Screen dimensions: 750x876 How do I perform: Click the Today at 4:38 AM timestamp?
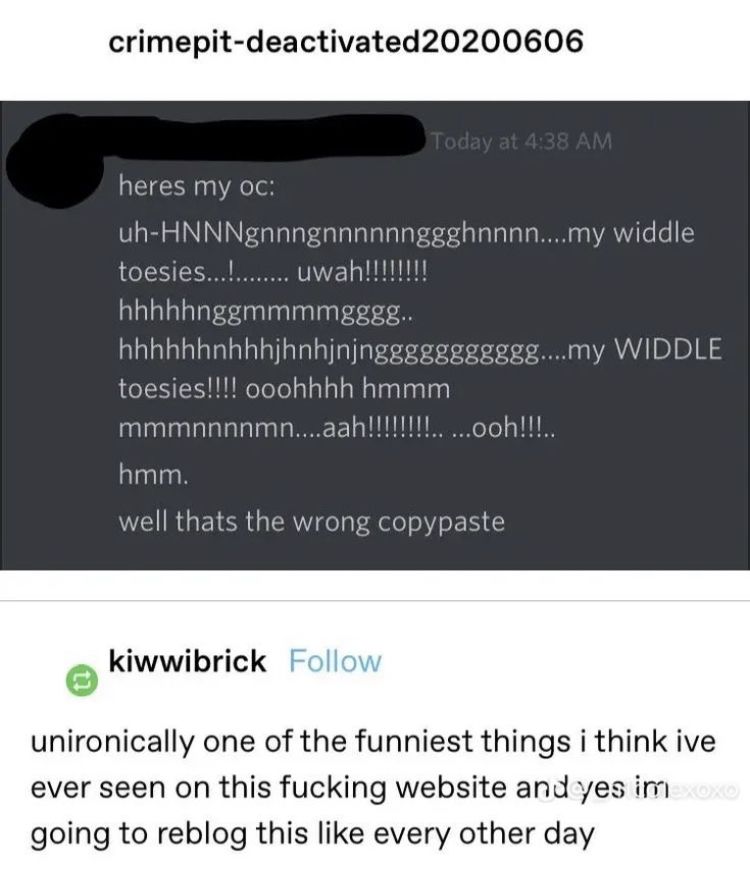[522, 141]
